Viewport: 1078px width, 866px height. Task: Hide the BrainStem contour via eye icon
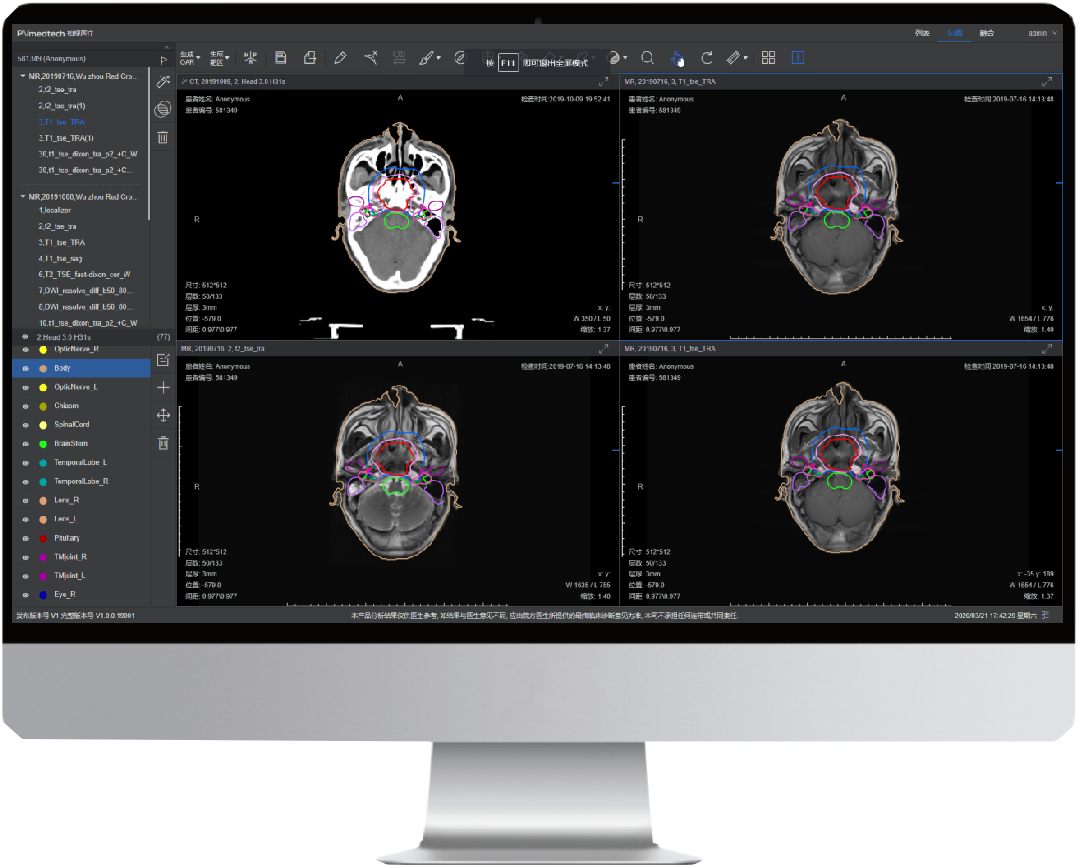pos(25,443)
